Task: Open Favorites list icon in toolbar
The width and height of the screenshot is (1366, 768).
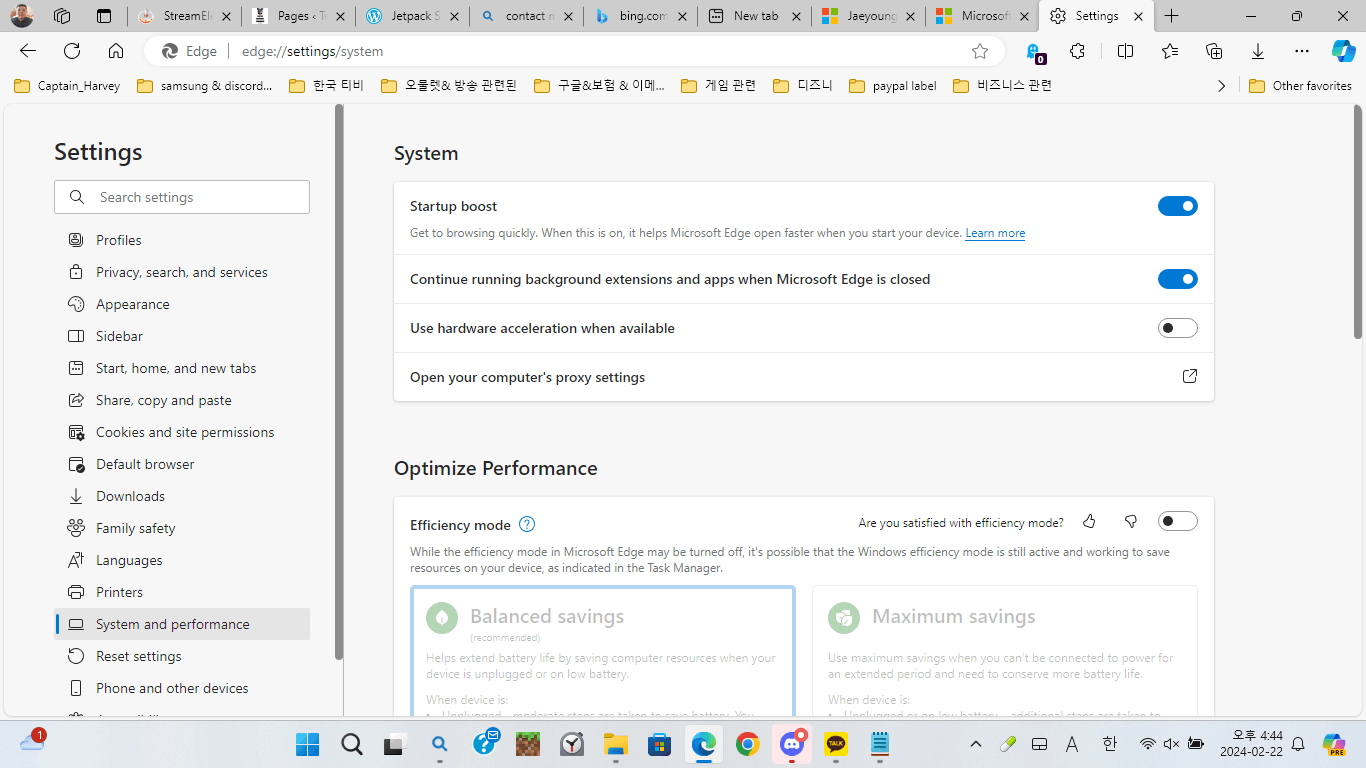Action: (x=1170, y=51)
